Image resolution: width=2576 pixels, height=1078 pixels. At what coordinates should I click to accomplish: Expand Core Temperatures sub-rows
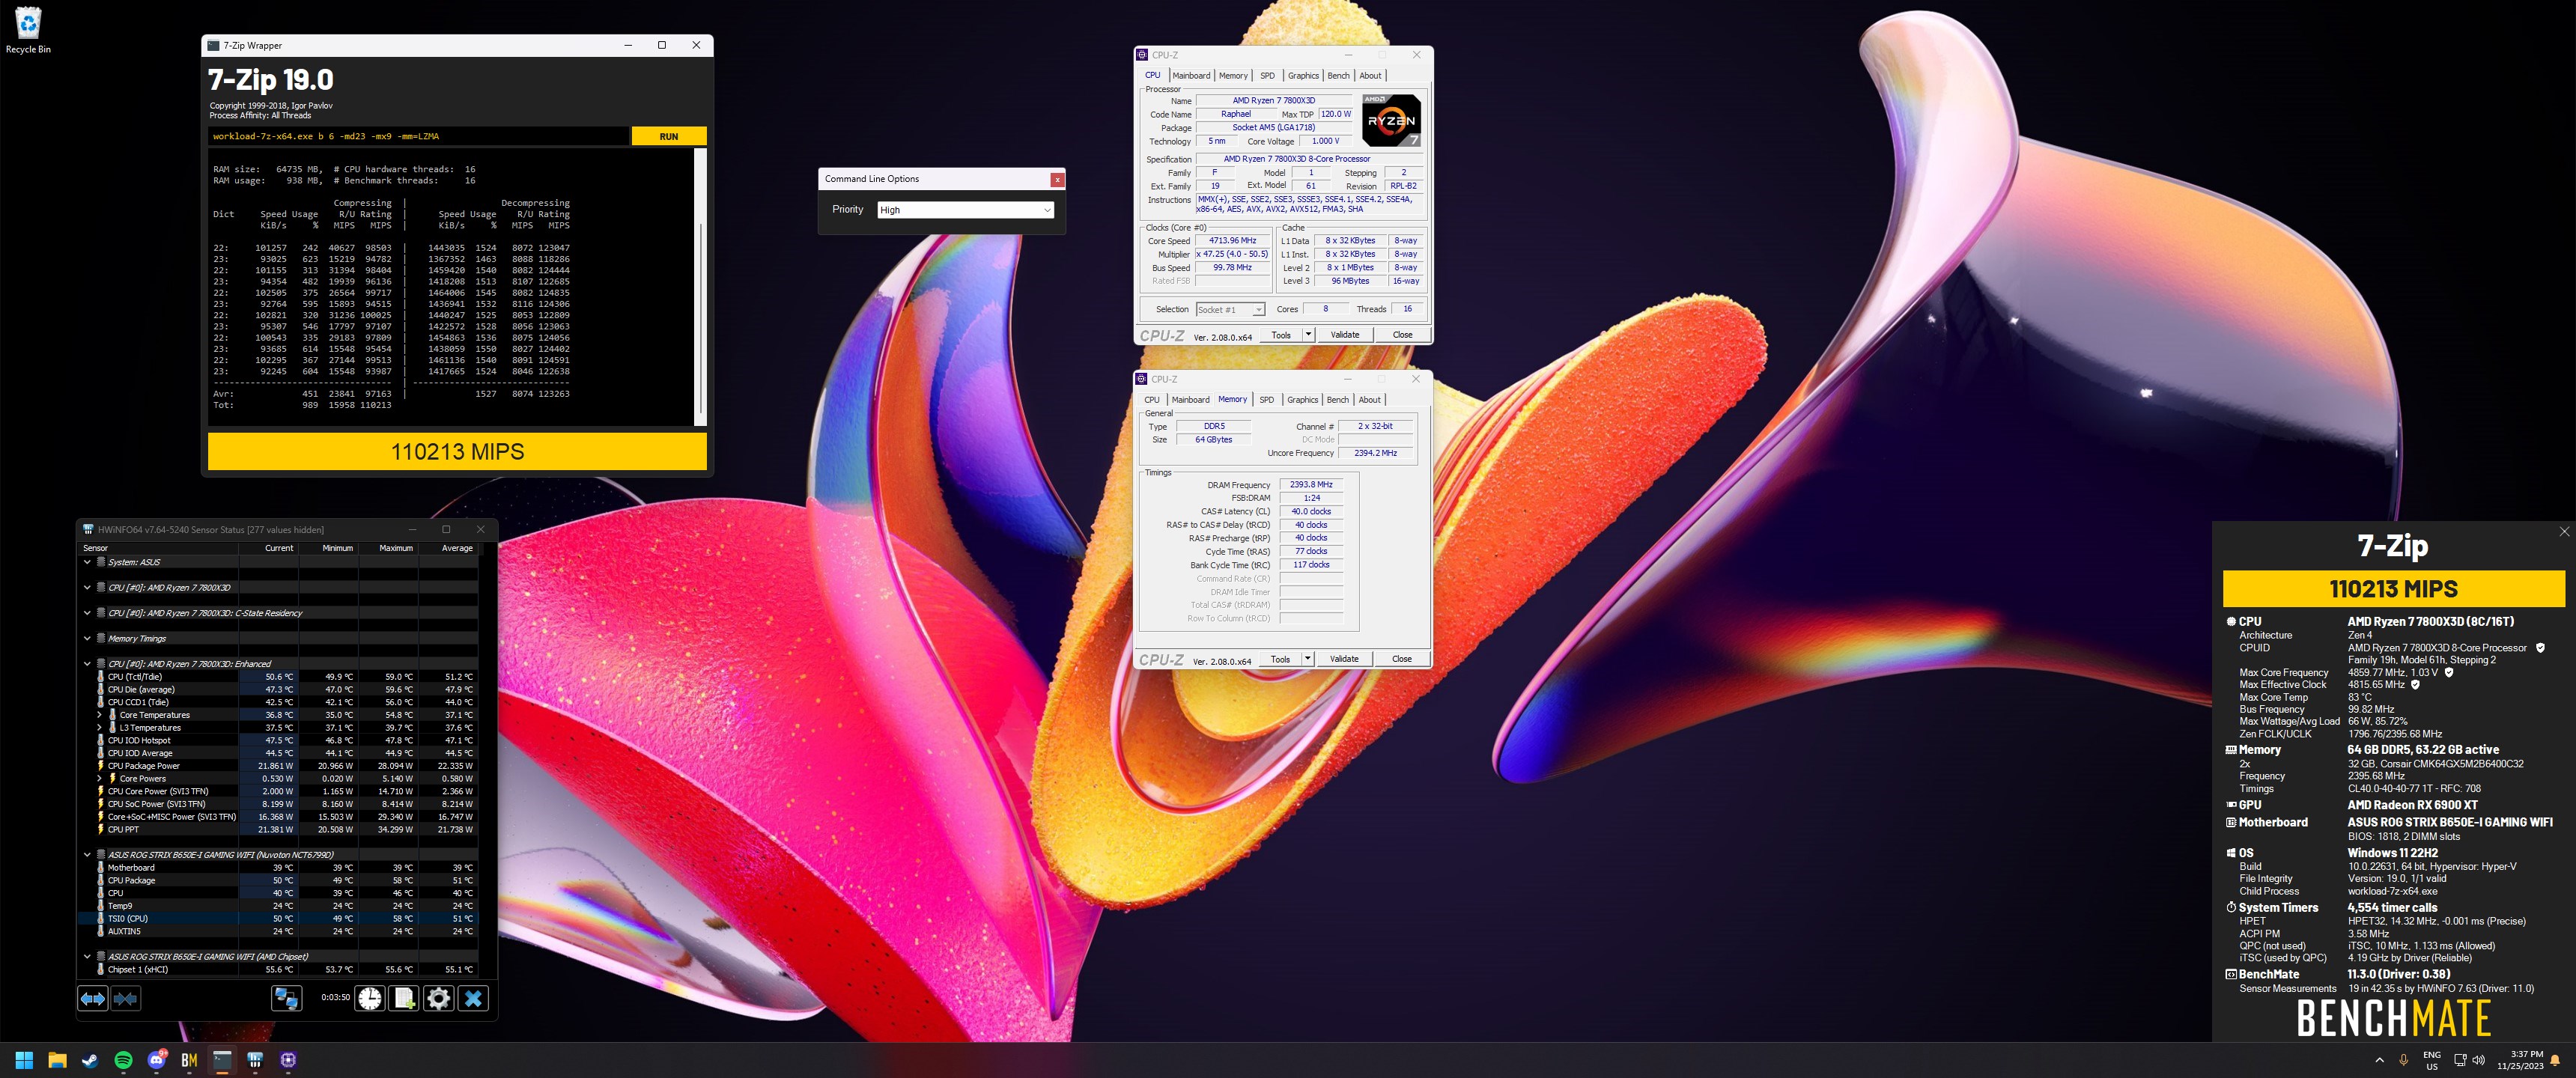[x=99, y=715]
